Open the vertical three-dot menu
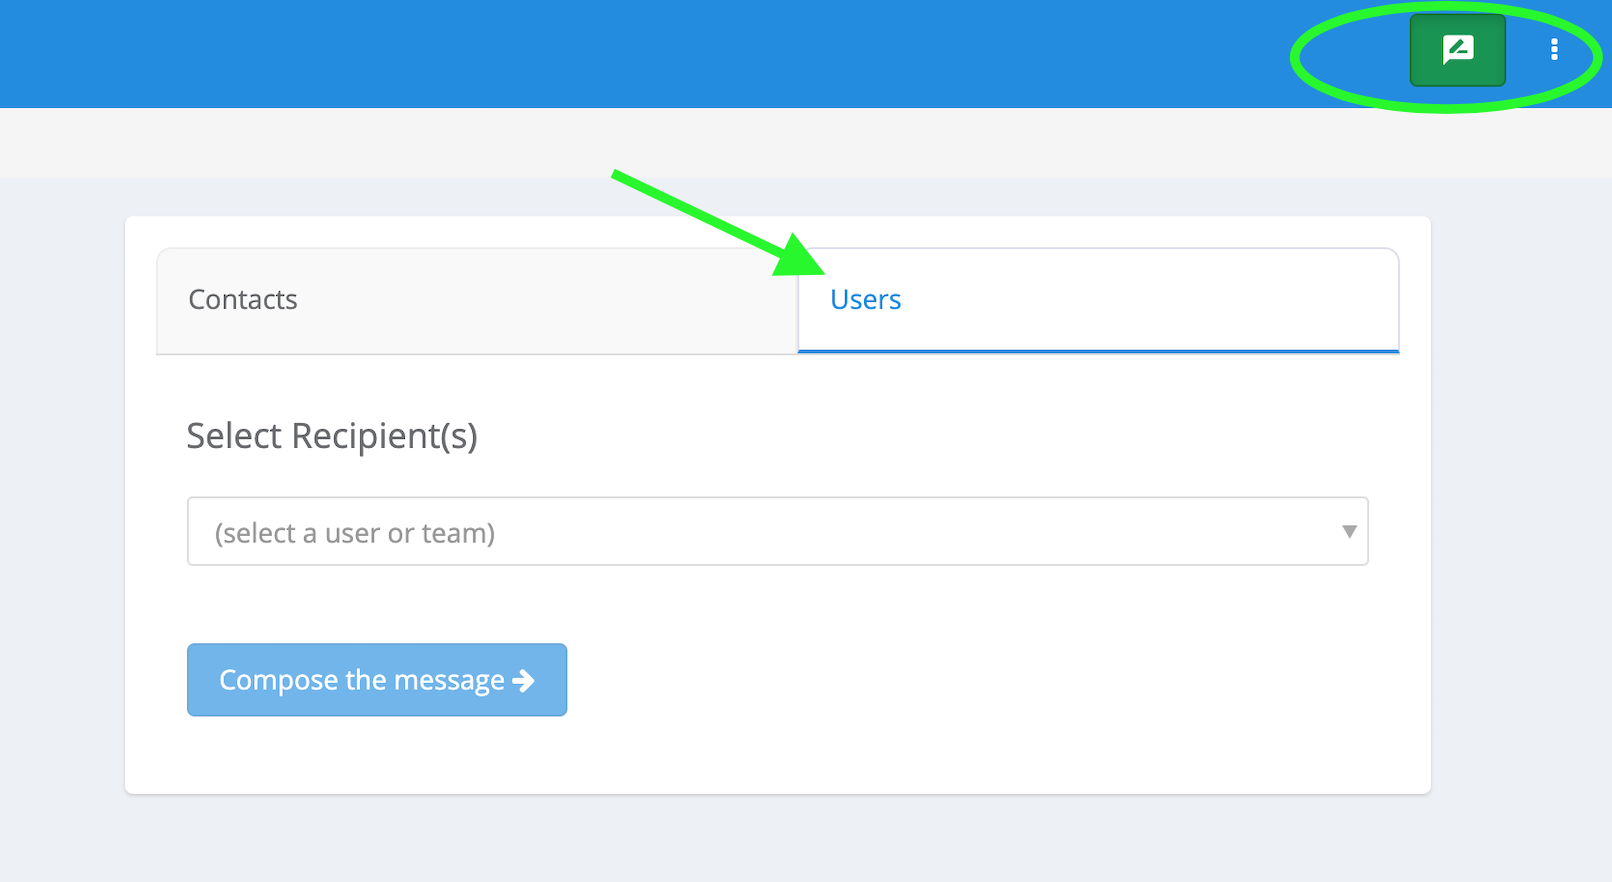 click(x=1553, y=50)
